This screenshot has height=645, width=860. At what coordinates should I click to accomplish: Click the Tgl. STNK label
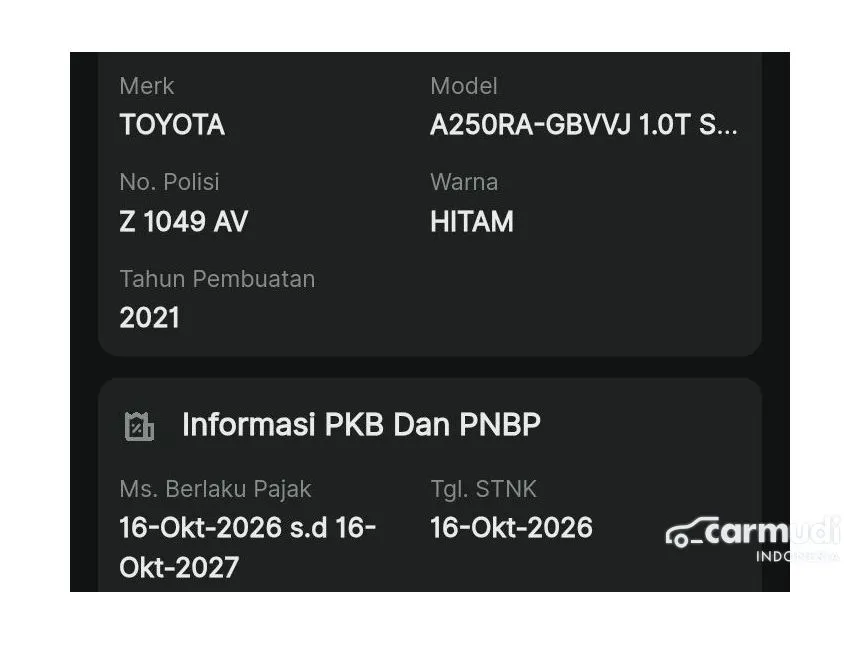[x=483, y=489]
